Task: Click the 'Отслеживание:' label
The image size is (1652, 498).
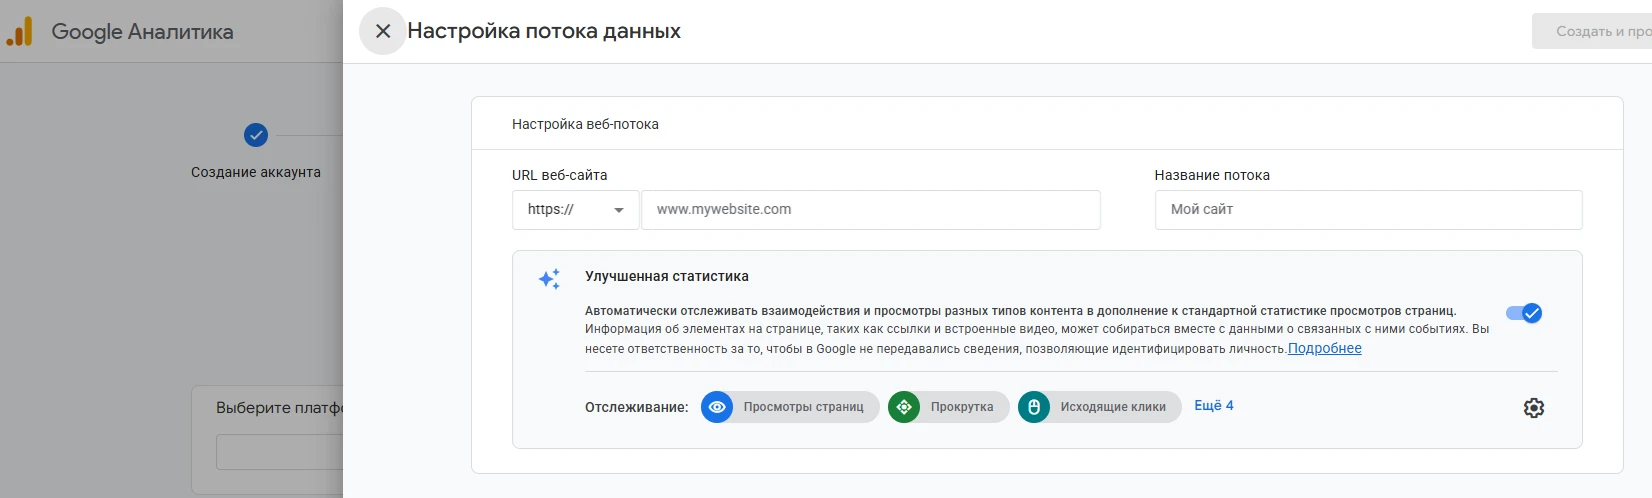Action: coord(637,407)
